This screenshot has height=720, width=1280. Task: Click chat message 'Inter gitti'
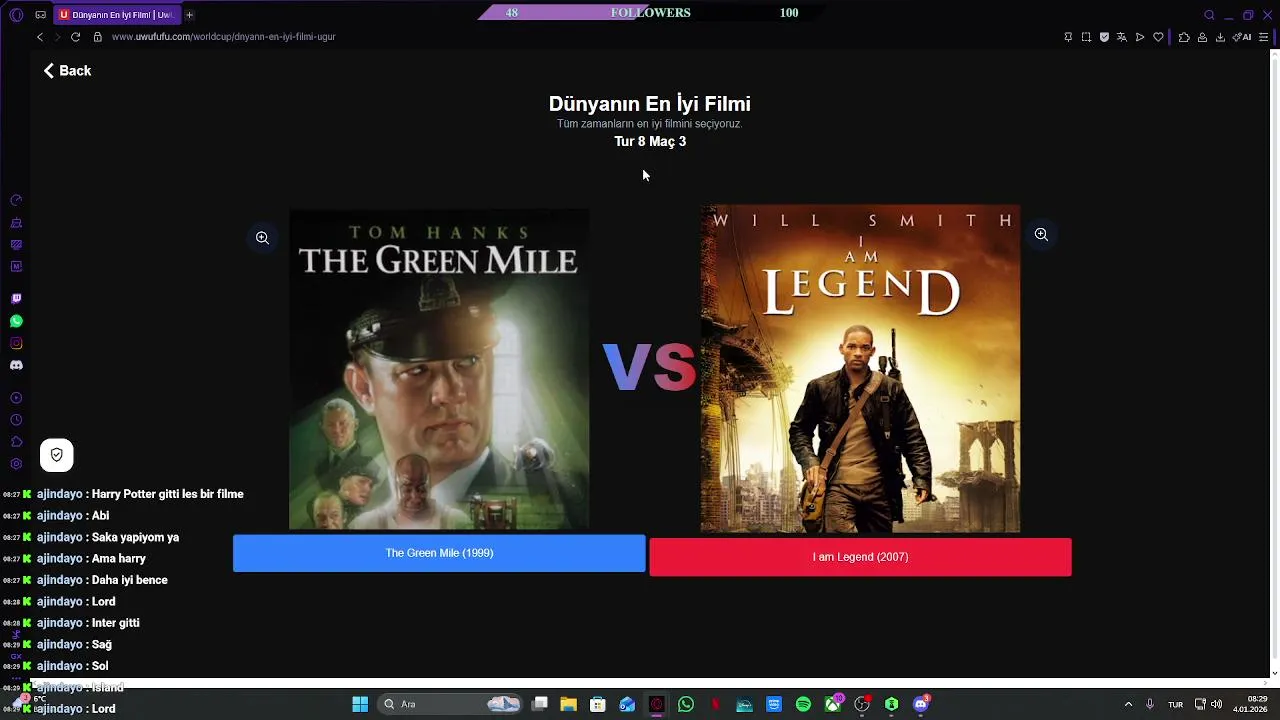click(x=115, y=623)
